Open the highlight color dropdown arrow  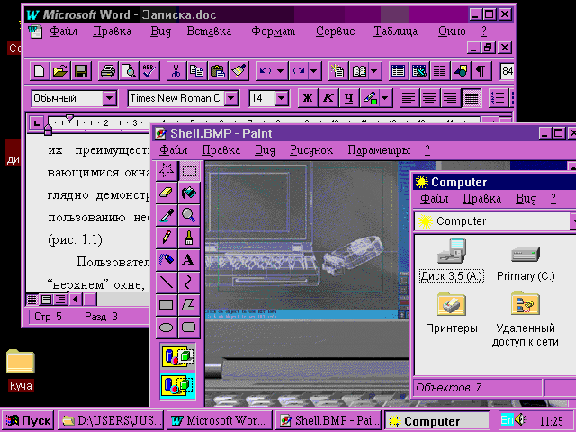point(384,98)
